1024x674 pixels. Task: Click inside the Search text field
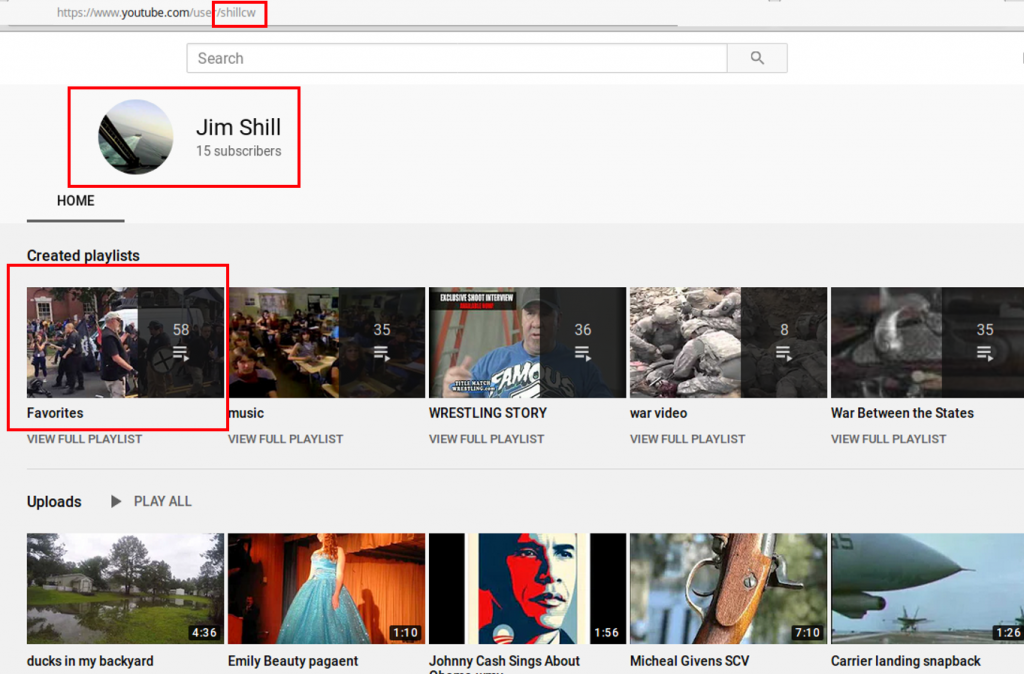(x=456, y=58)
